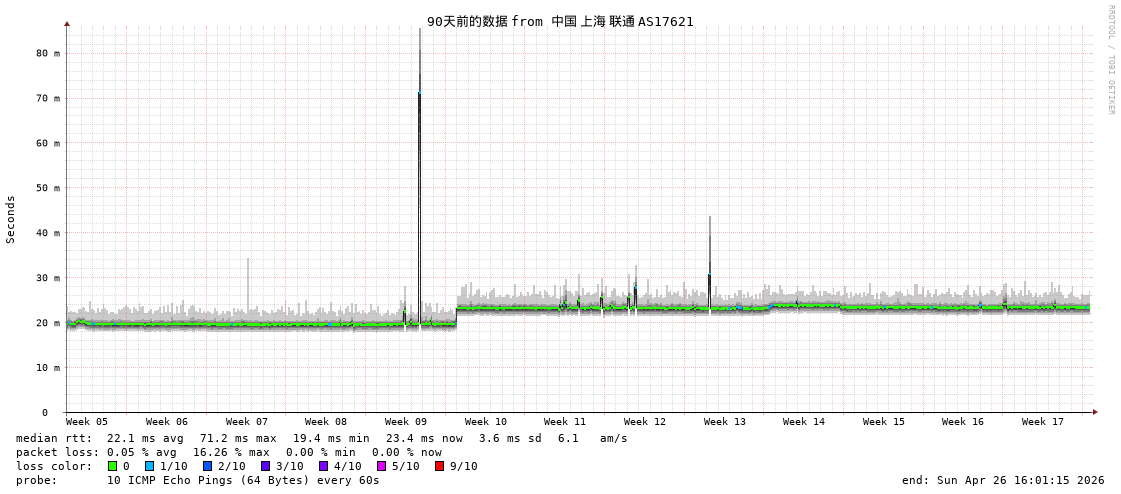Click the 20 m y-axis label
This screenshot has height=494, width=1121.
49,322
